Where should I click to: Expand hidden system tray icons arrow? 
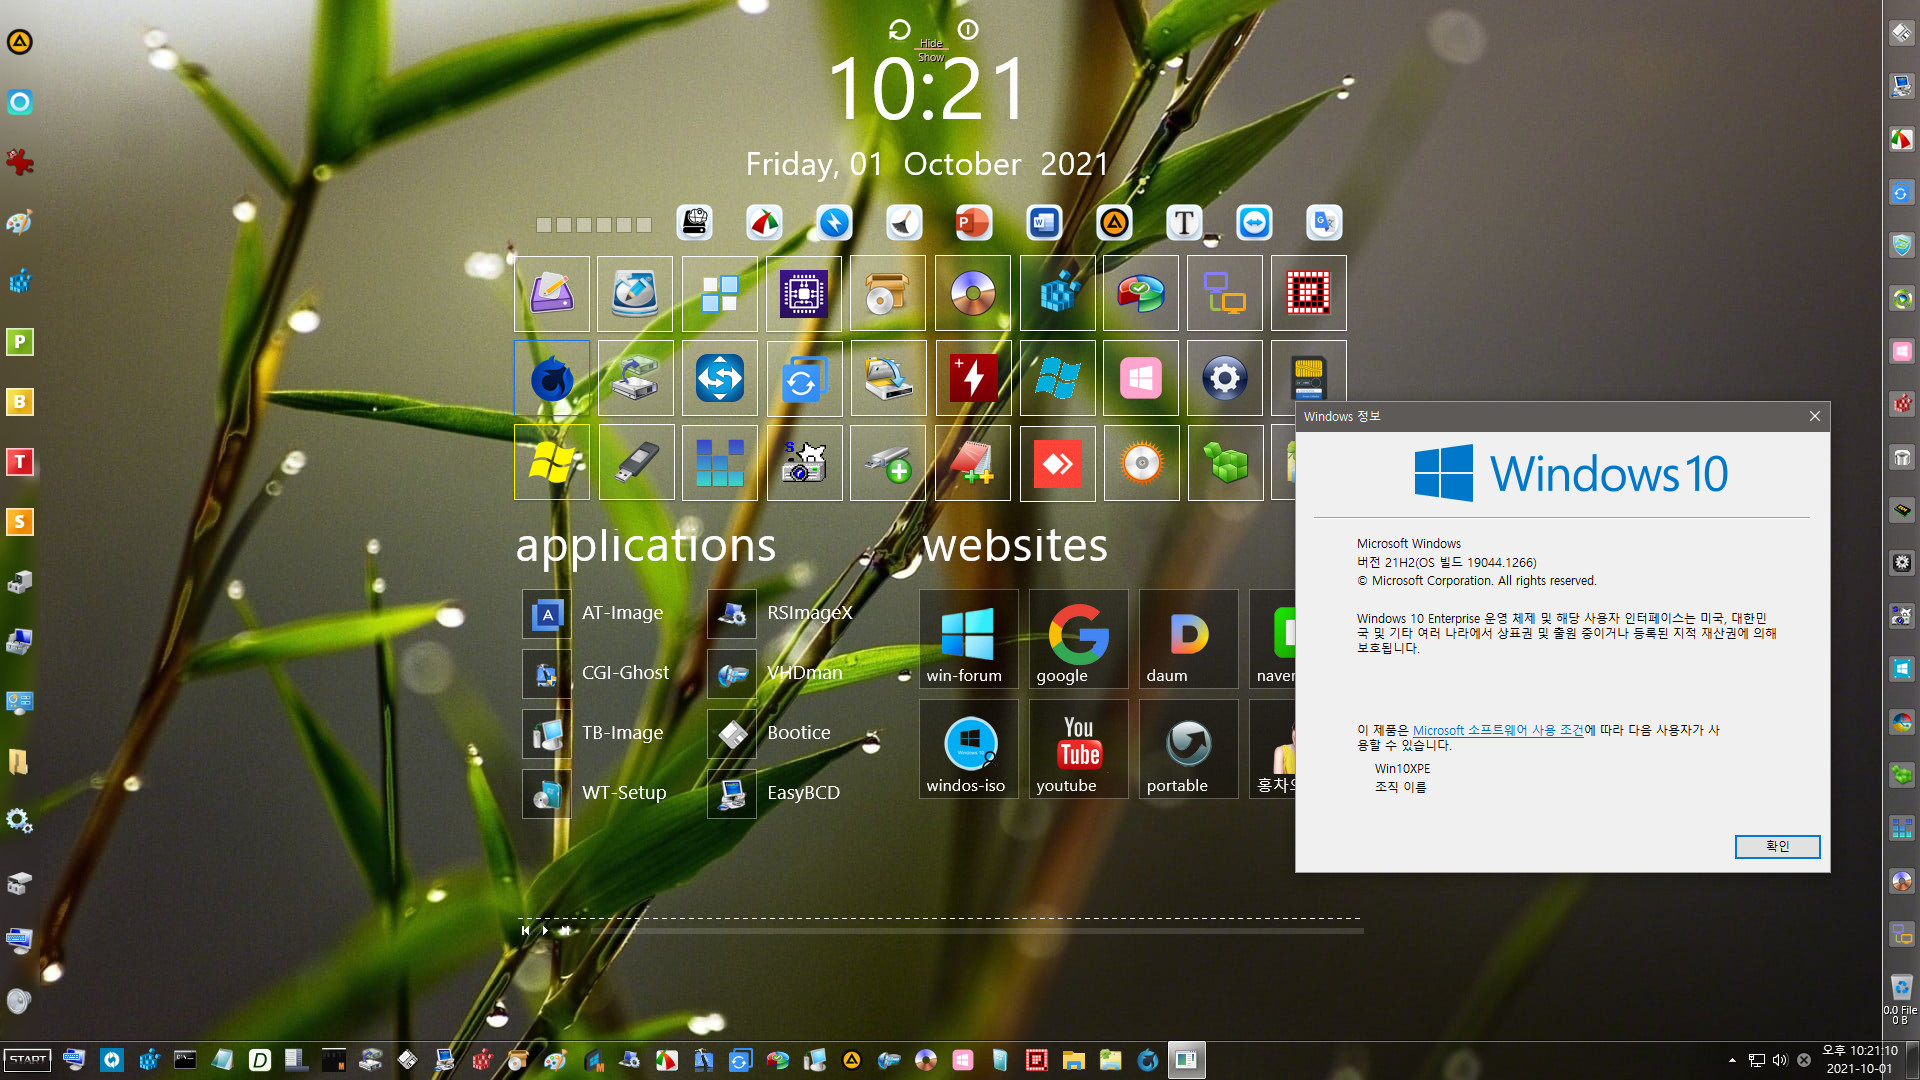pos(1732,1061)
